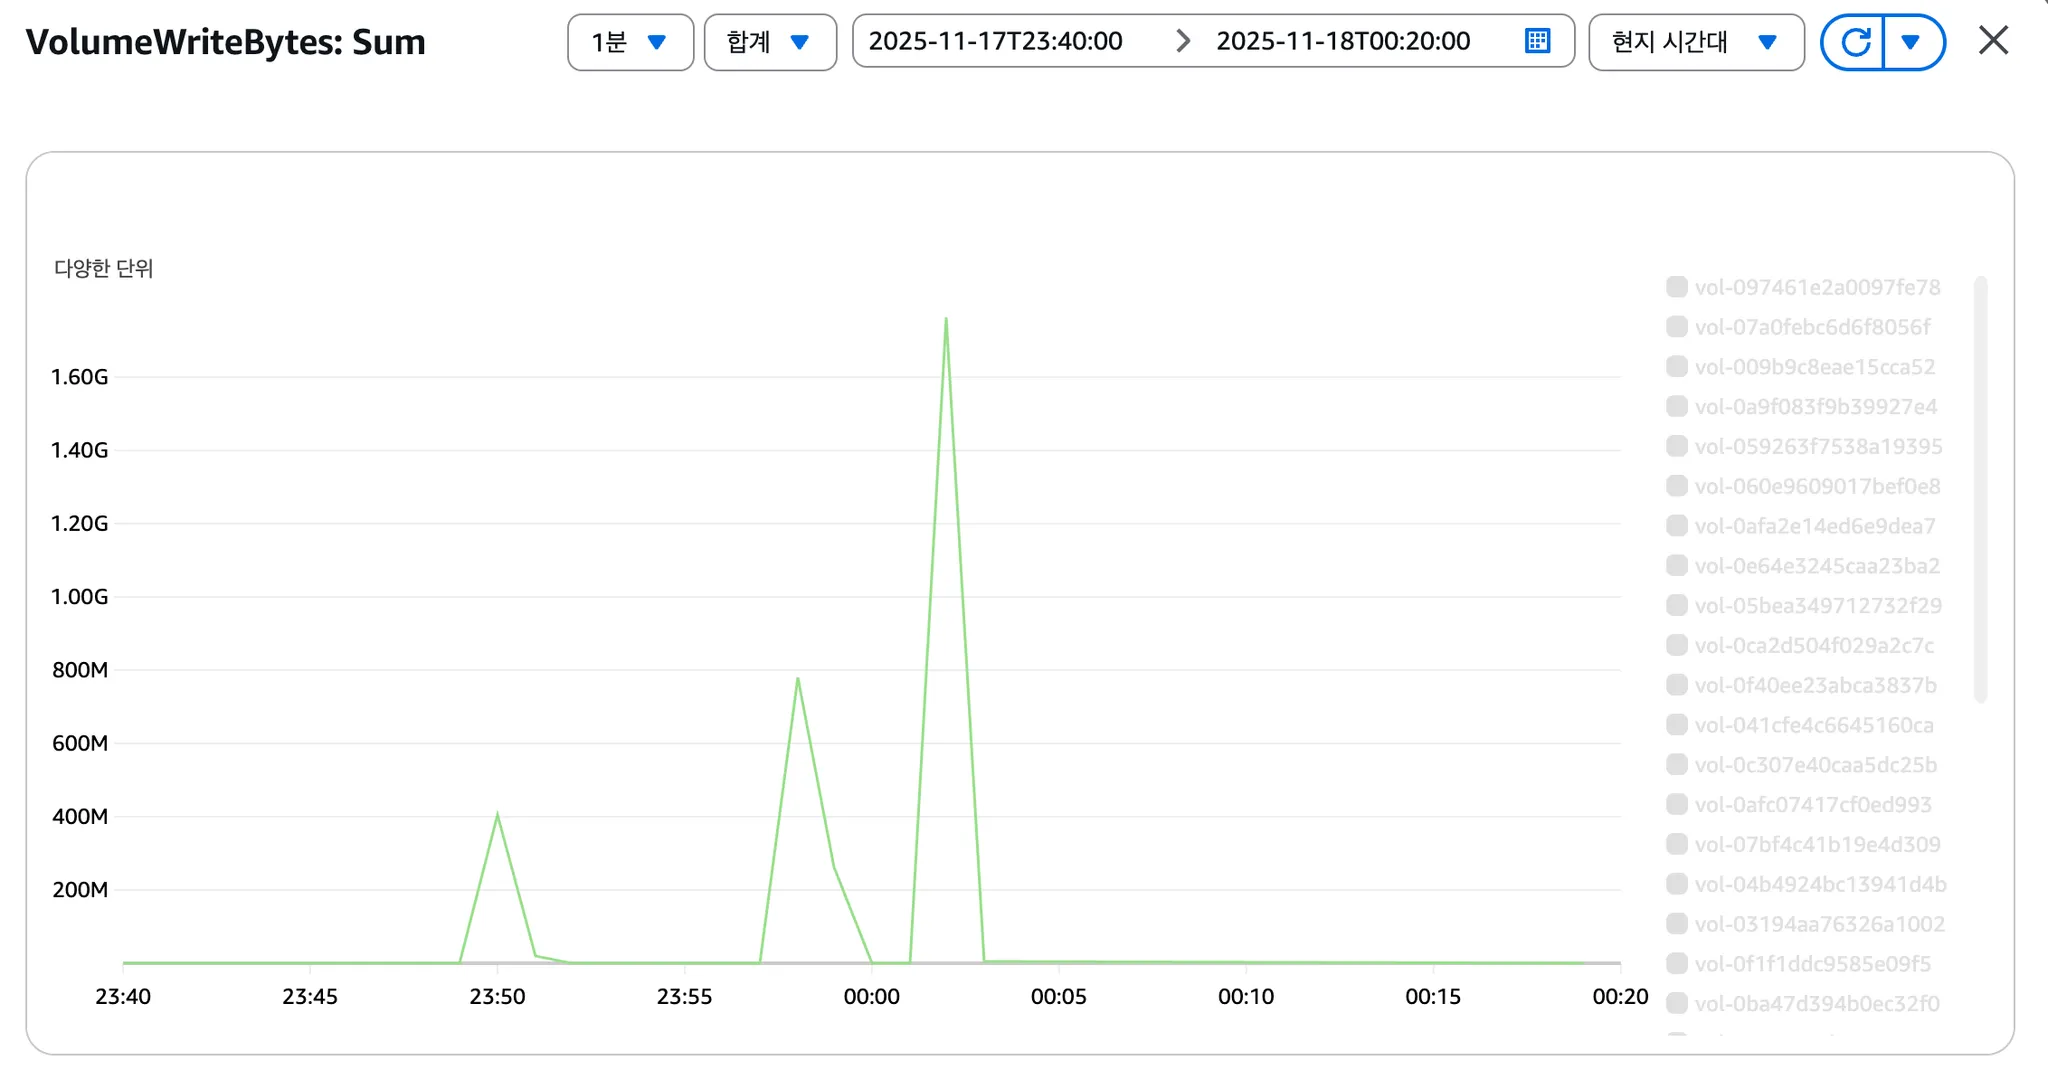
Task: Click the color swatch beside vol-041cfe4c6645160ca
Action: click(x=1677, y=725)
